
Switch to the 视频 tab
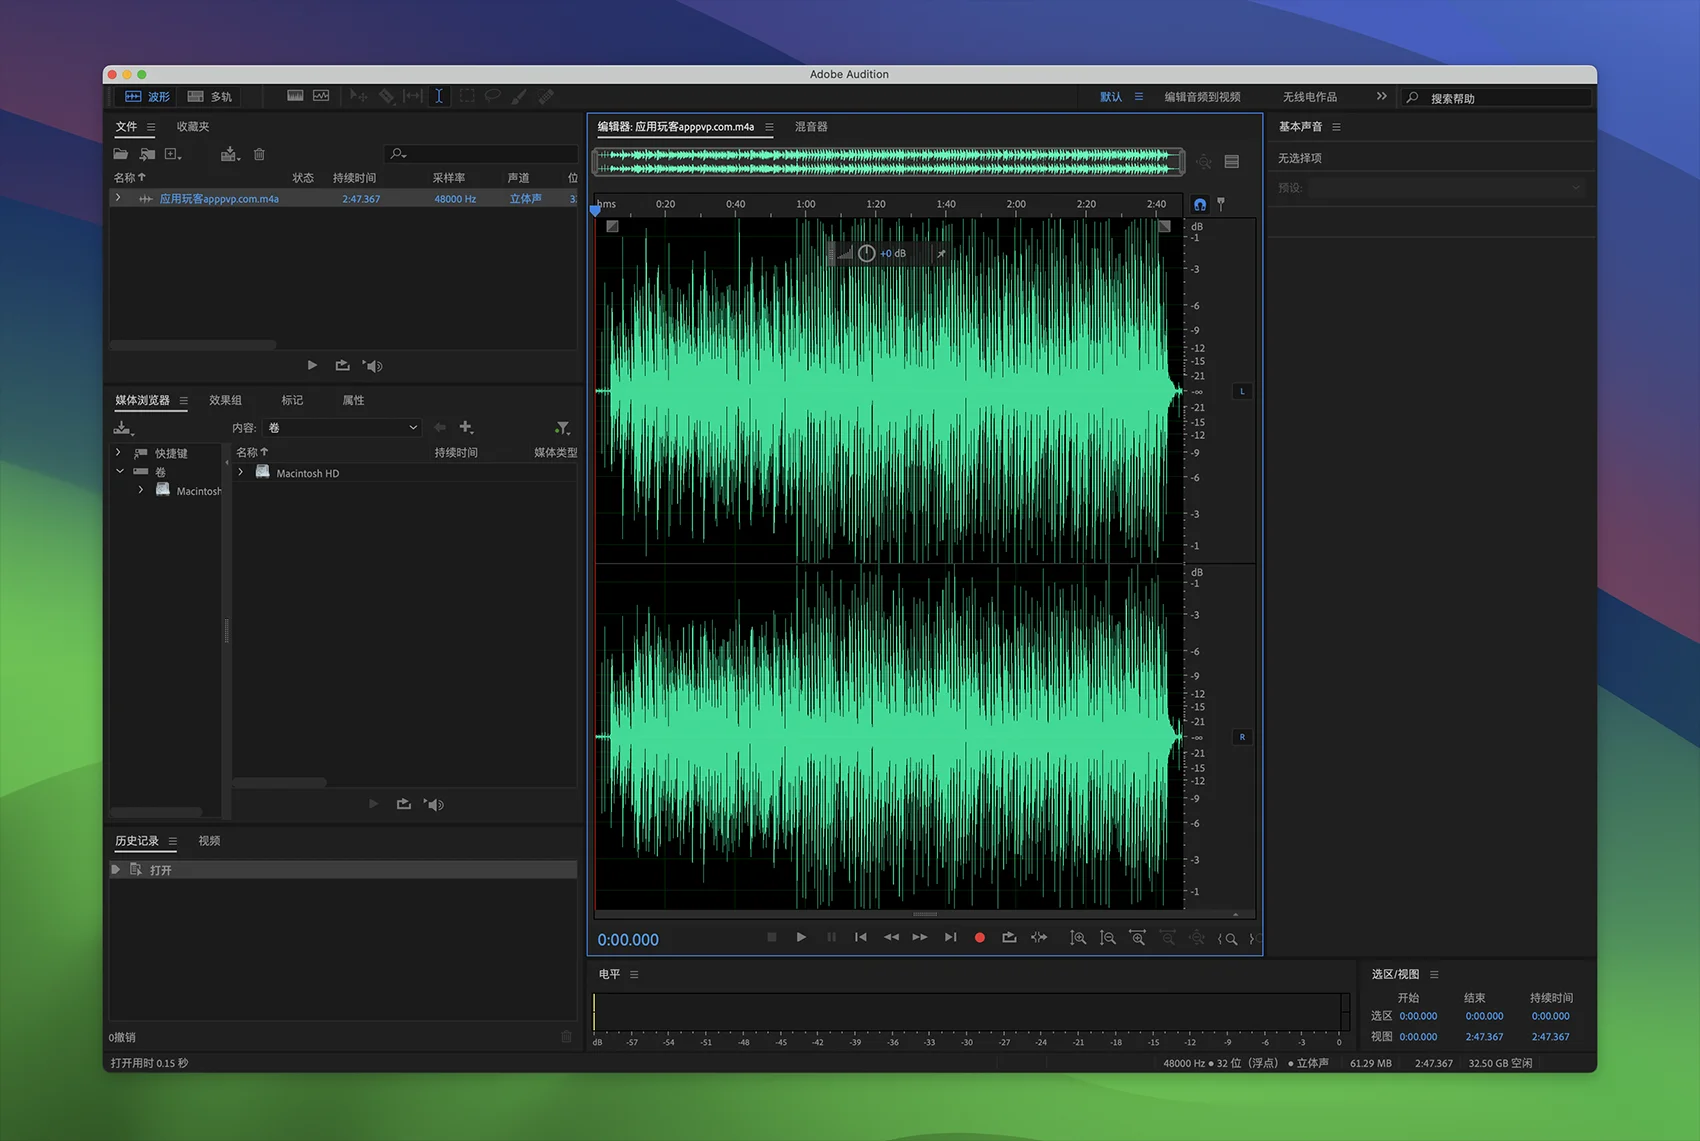(209, 841)
